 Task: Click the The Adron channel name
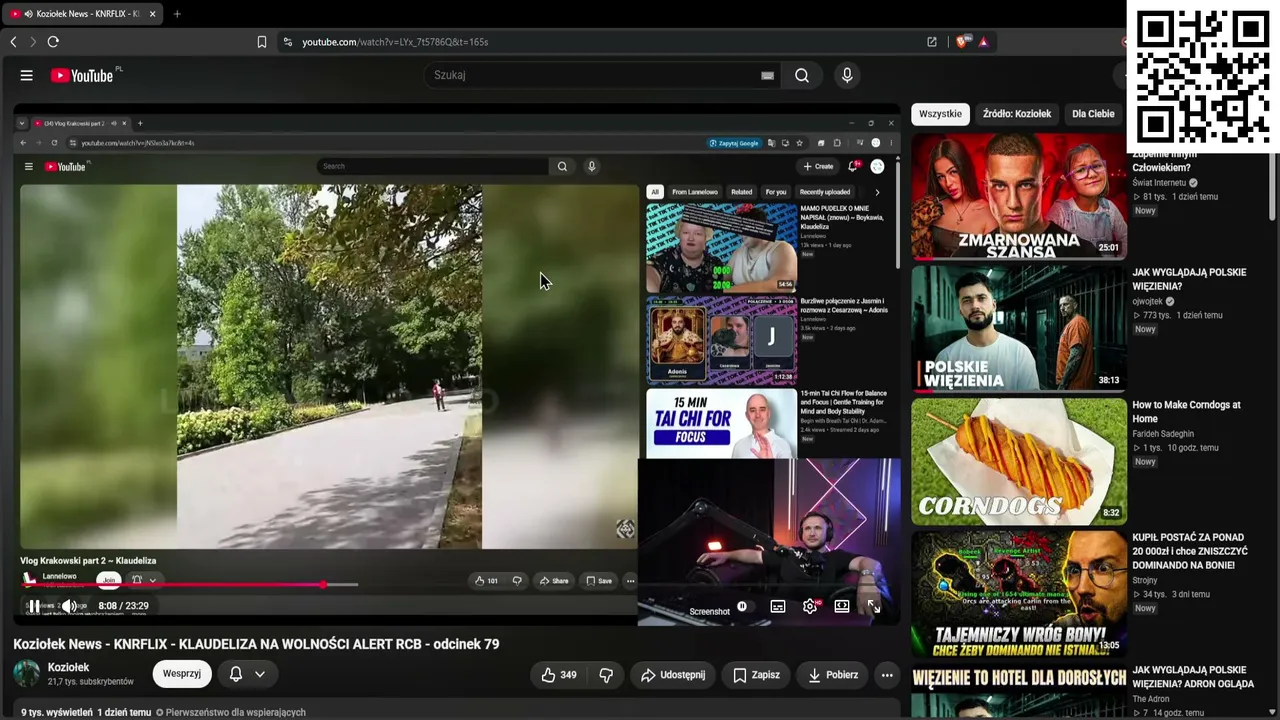point(1153,698)
